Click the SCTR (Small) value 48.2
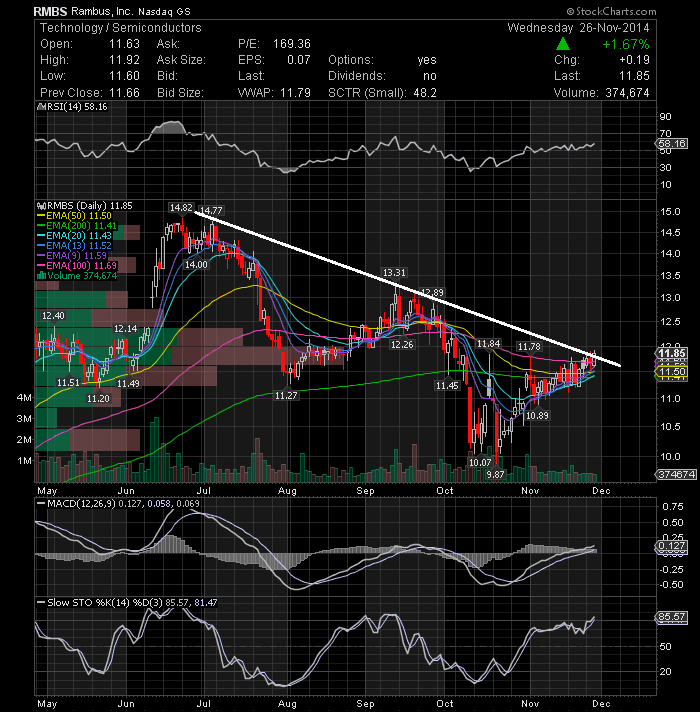Image resolution: width=700 pixels, height=712 pixels. pos(424,93)
